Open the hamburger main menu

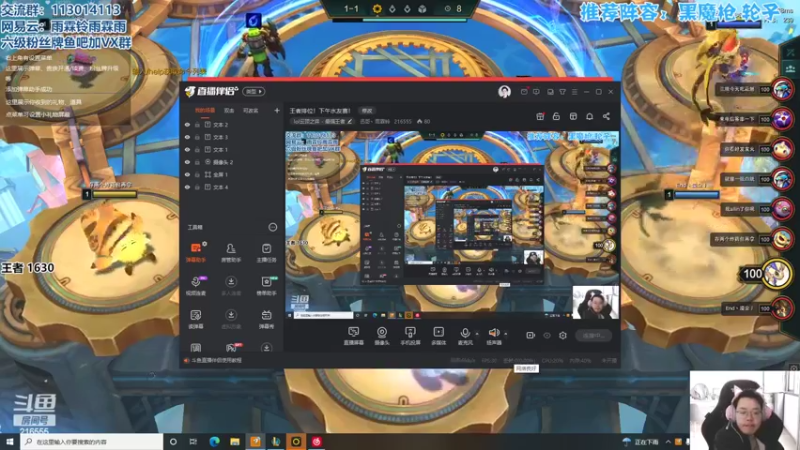pyautogui.click(x=574, y=92)
